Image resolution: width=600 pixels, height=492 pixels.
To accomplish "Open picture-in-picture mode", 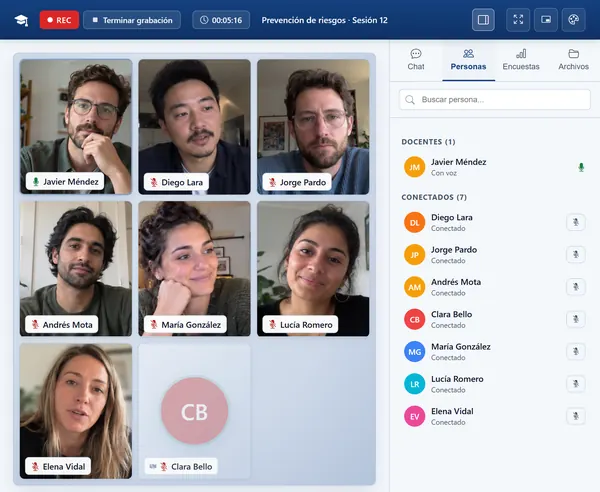I will tap(546, 20).
